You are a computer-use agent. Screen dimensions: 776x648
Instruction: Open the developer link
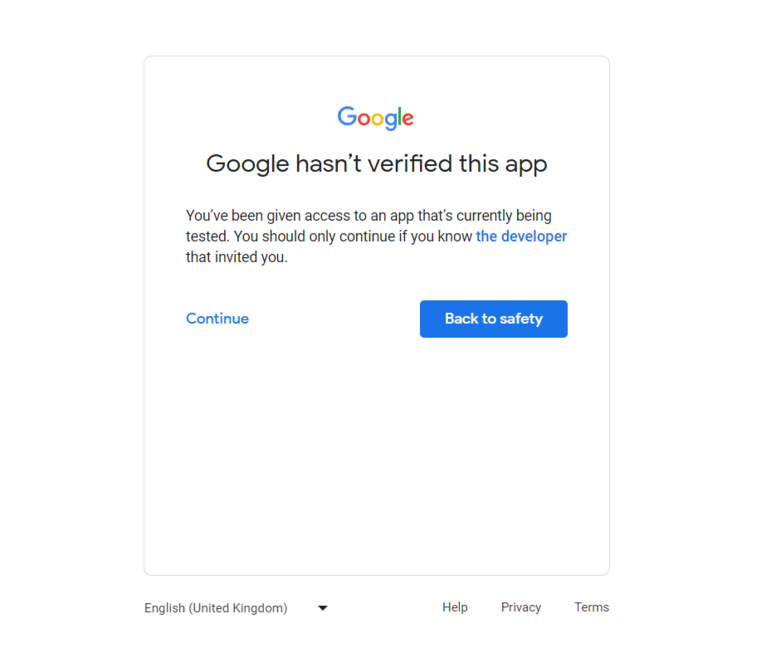[521, 237]
